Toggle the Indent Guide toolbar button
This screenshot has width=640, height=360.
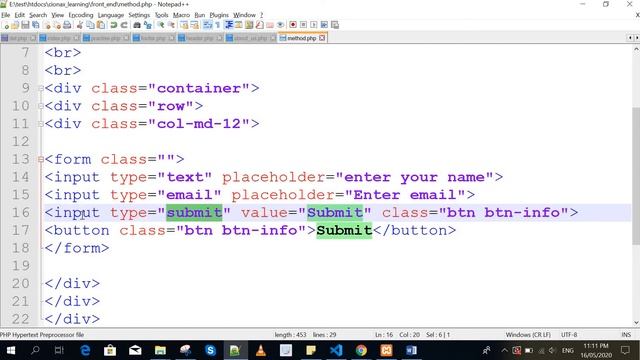(229, 25)
